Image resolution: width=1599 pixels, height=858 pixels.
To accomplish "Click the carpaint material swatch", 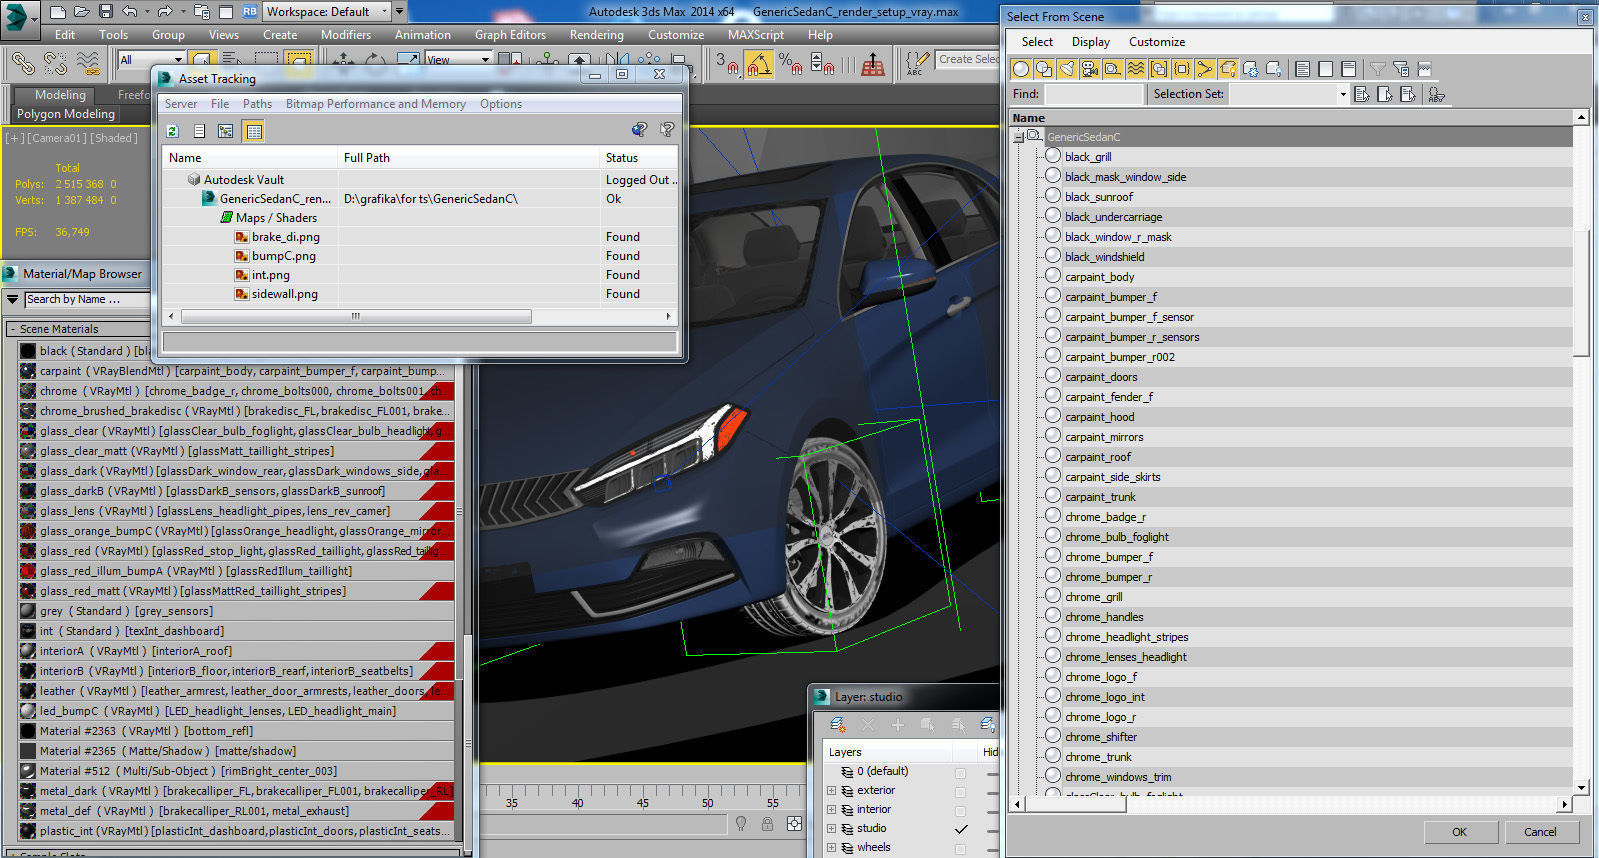I will pos(28,371).
